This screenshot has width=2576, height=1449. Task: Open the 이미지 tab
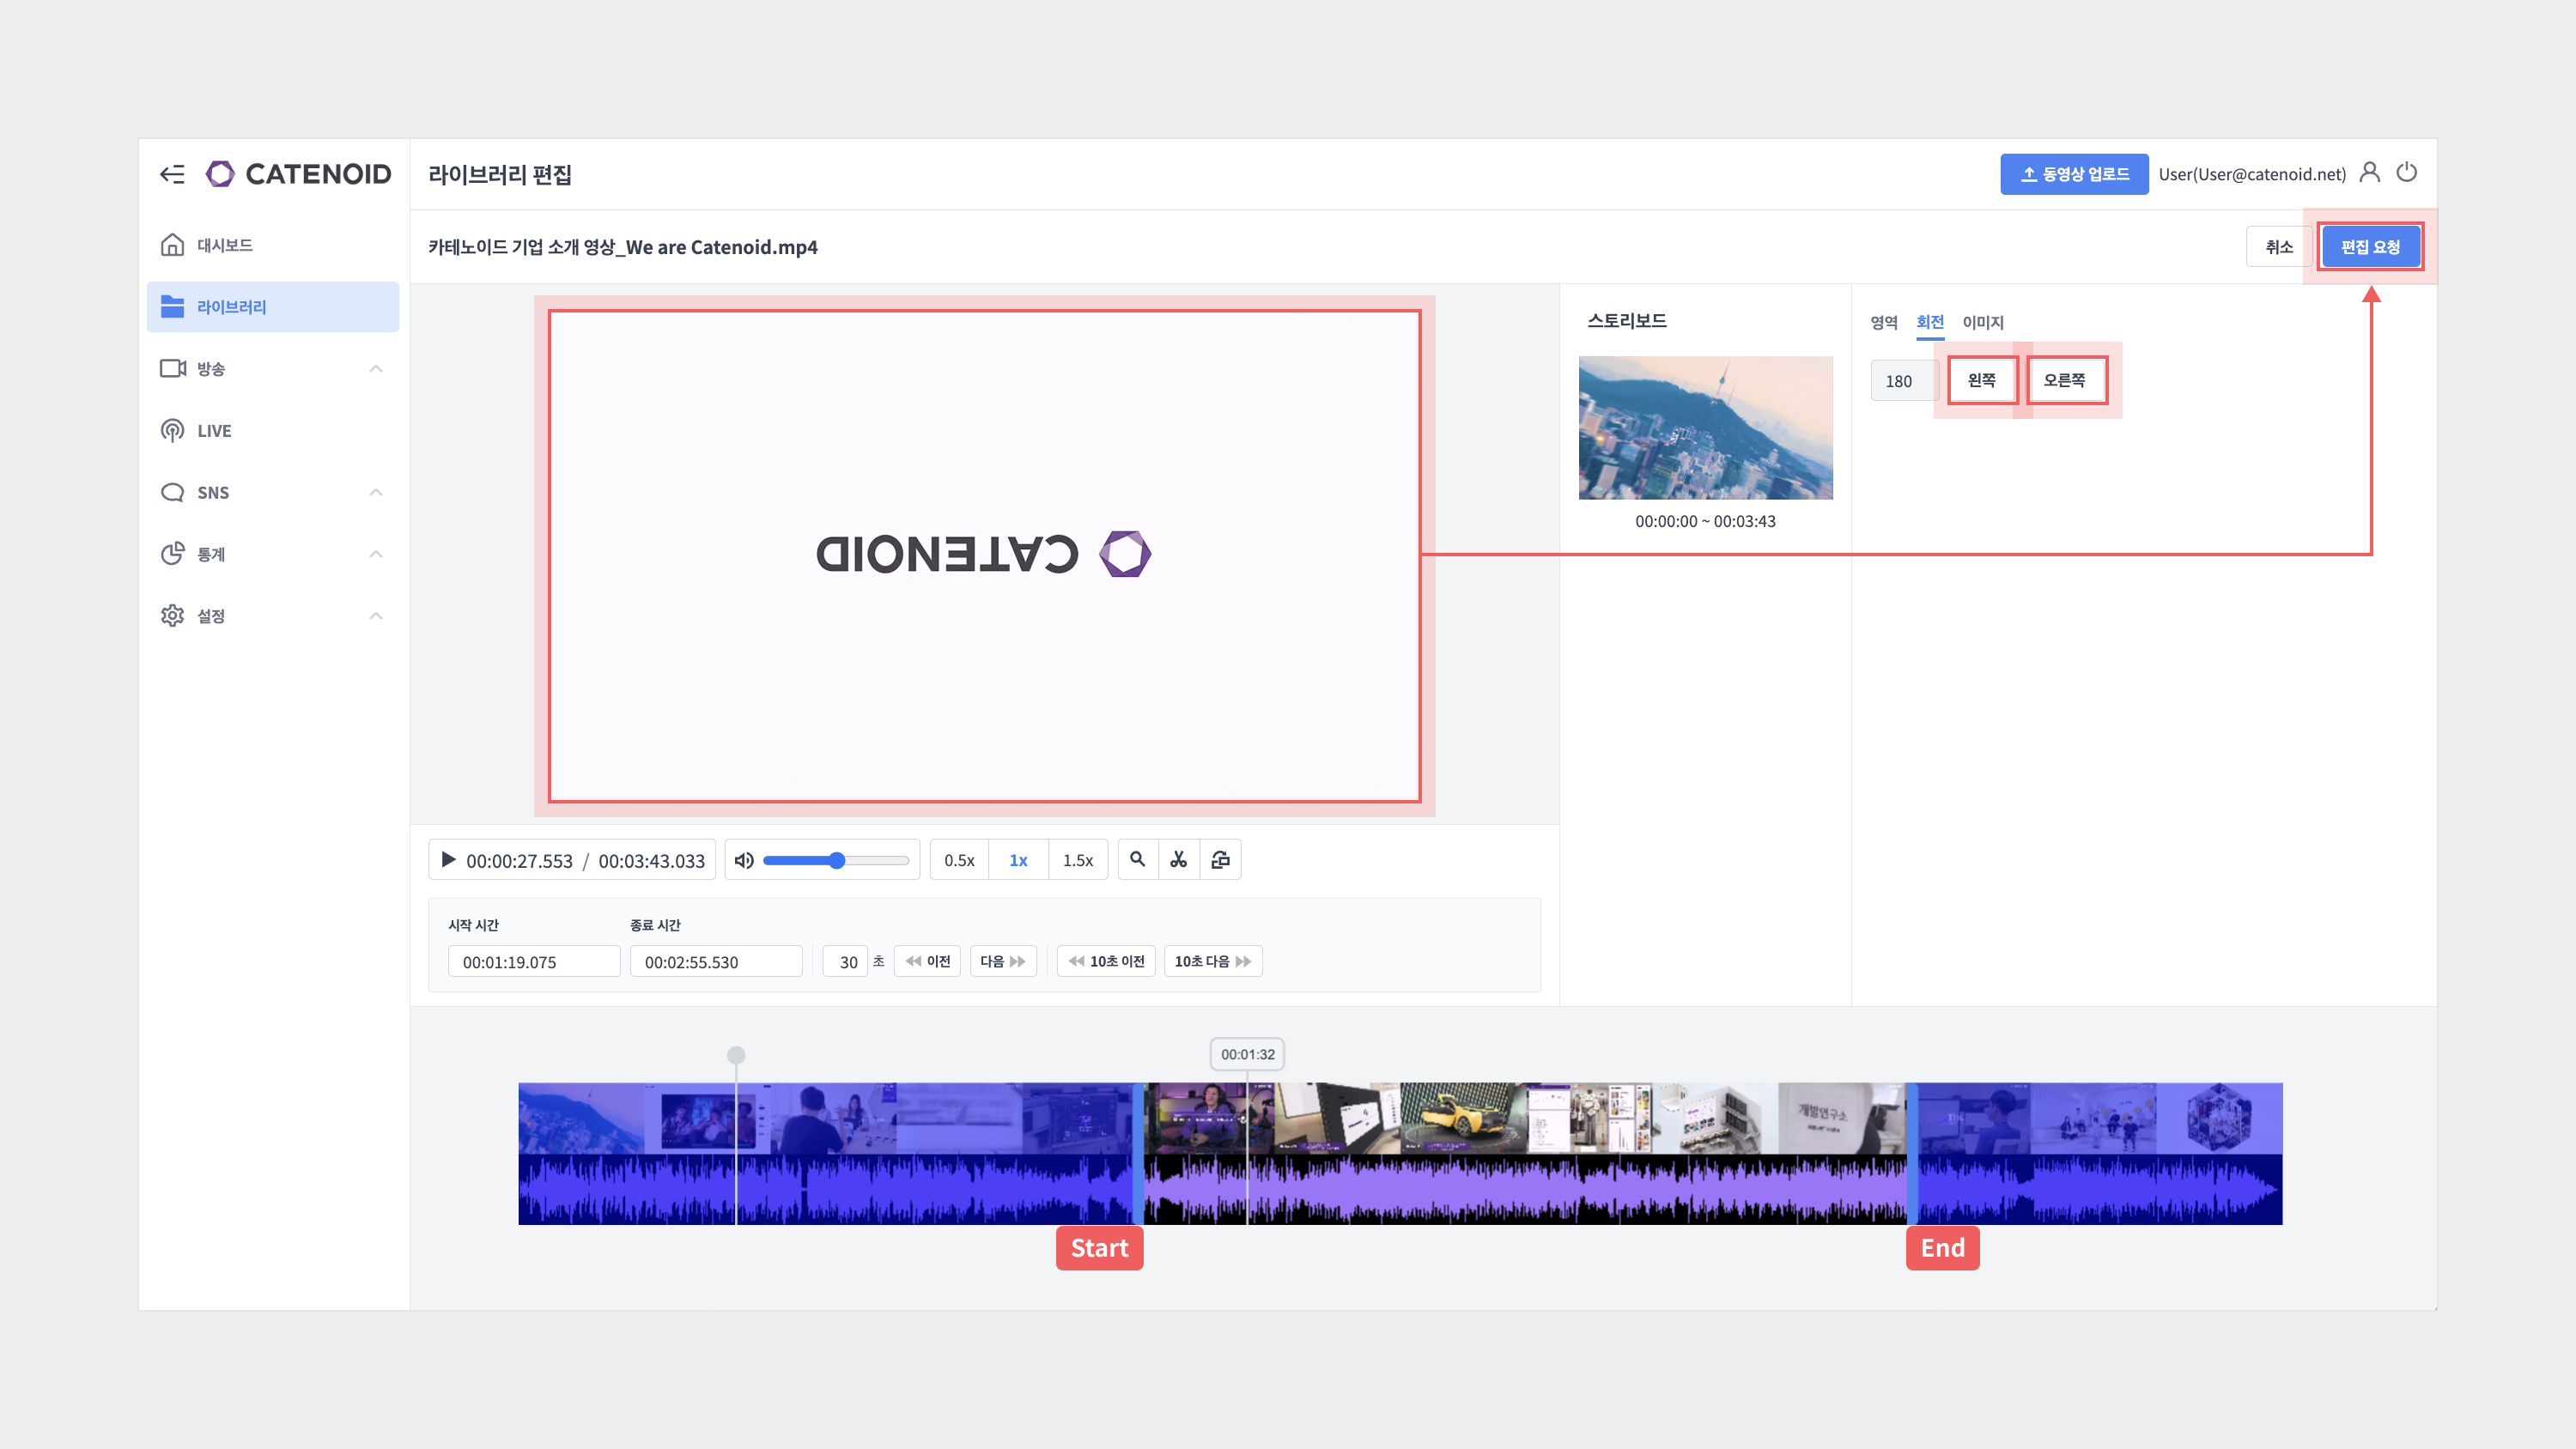pyautogui.click(x=1982, y=322)
